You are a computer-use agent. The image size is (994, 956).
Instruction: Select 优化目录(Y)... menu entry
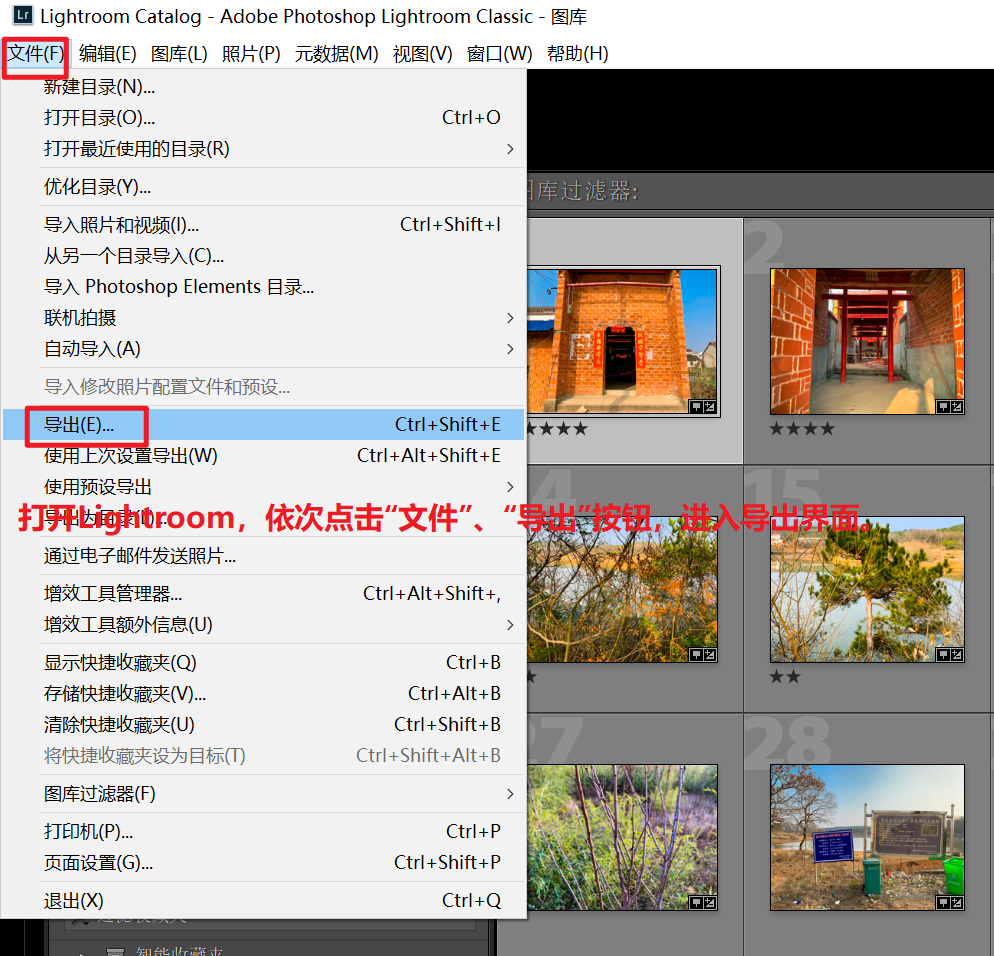263,187
